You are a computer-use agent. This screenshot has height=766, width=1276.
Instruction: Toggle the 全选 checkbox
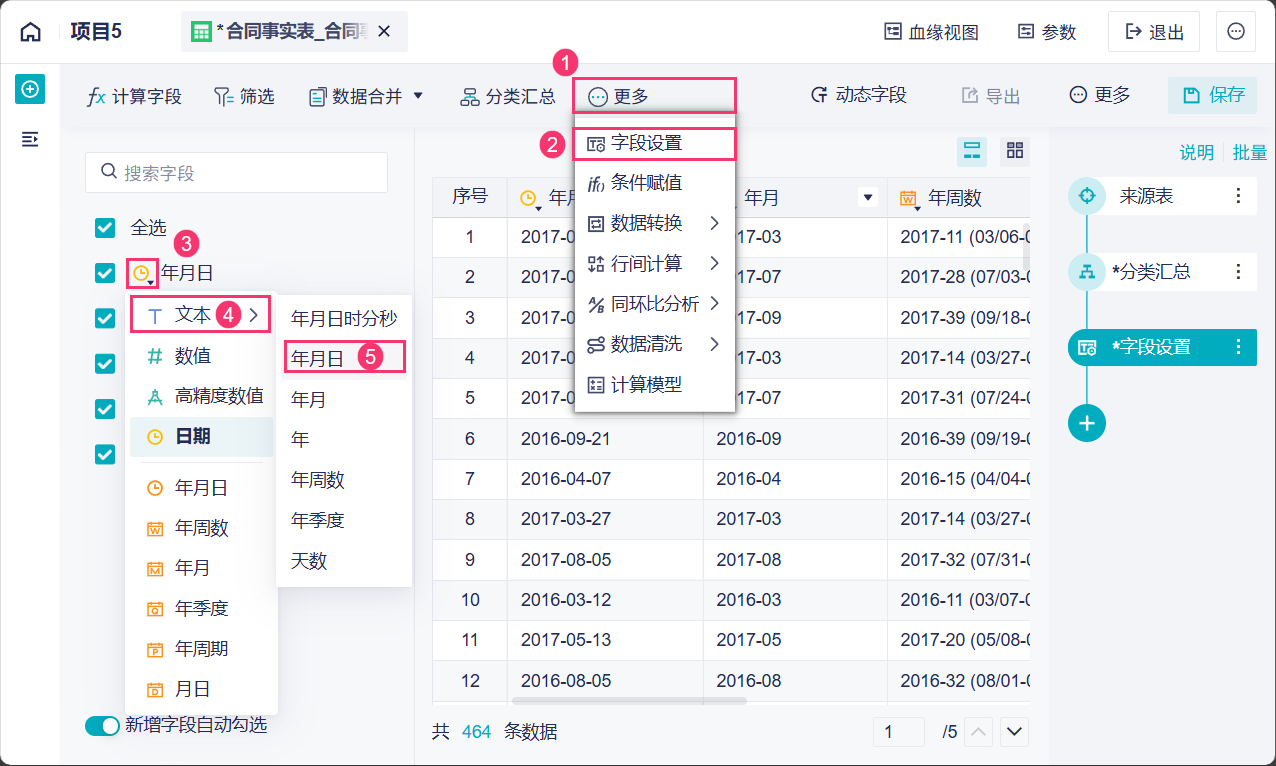[105, 228]
